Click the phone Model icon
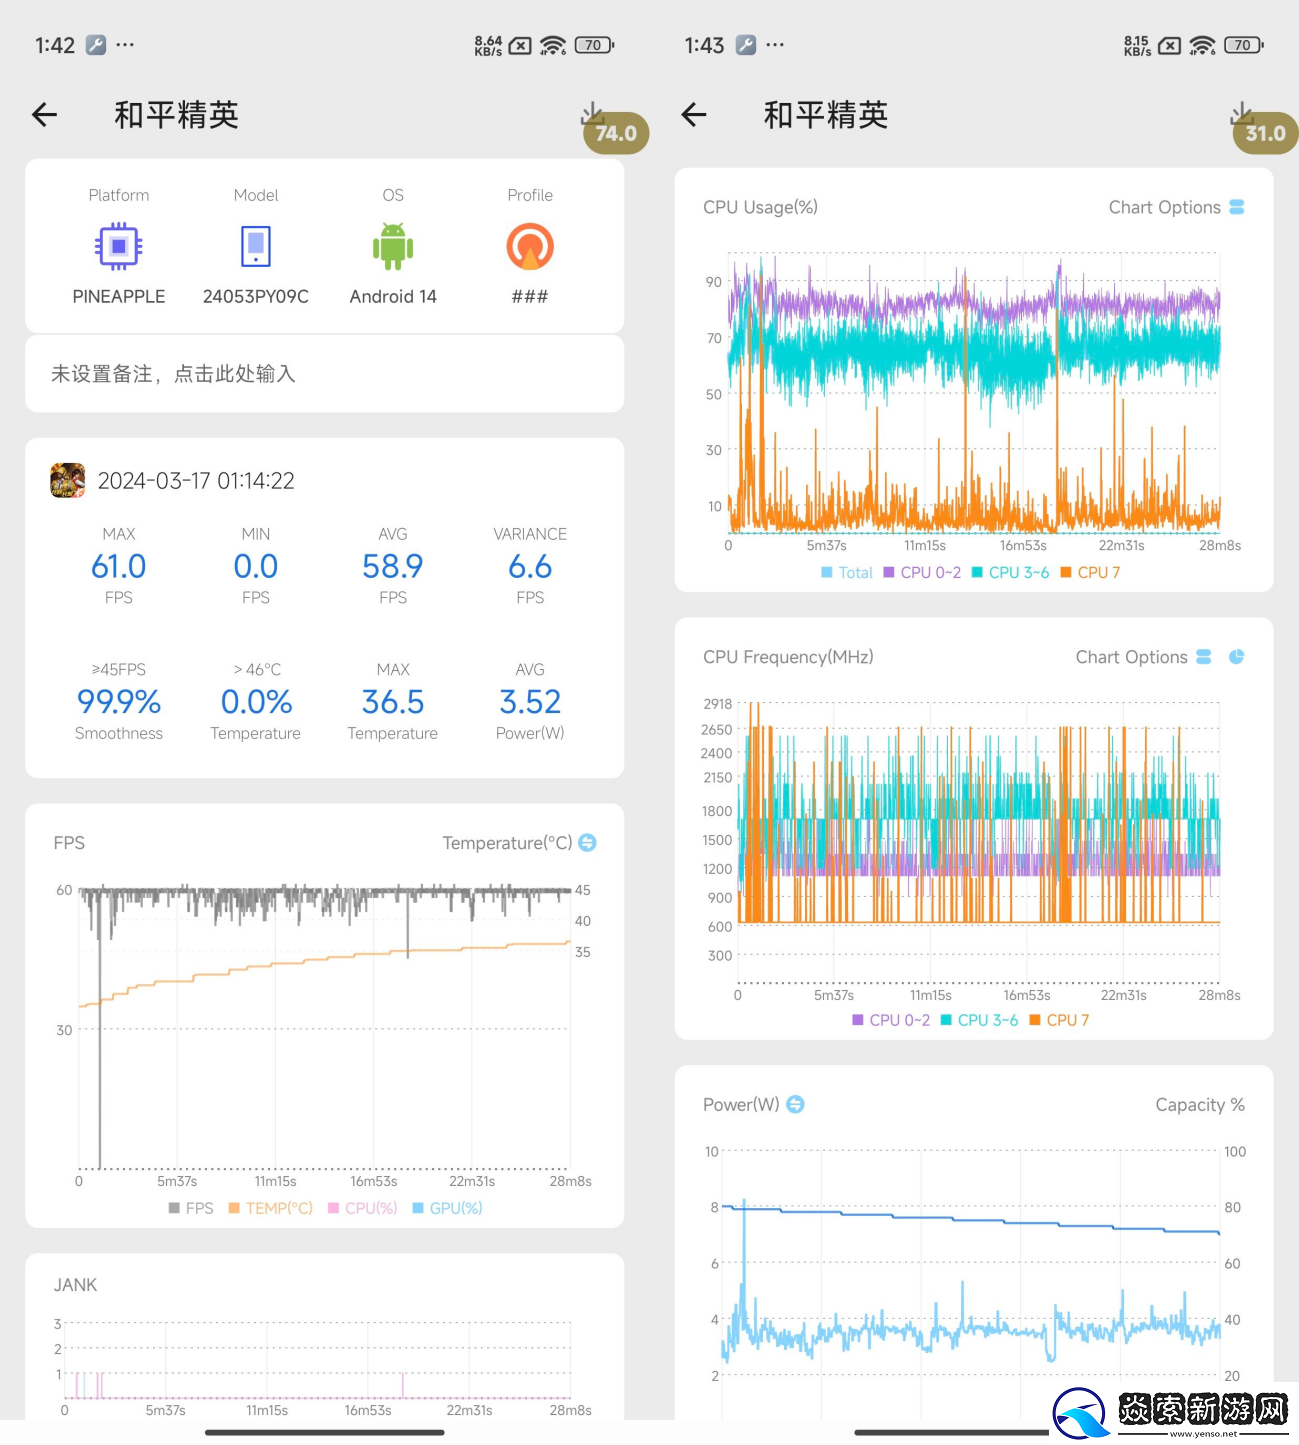1299x1445 pixels. pos(256,247)
